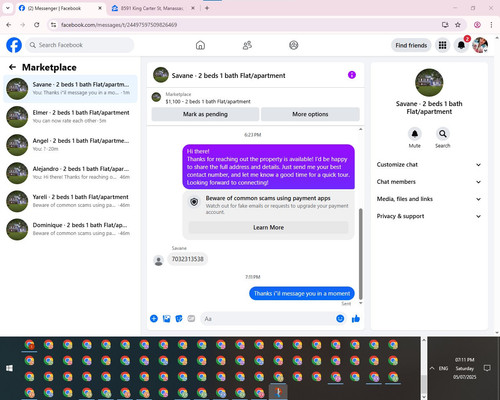This screenshot has width=500, height=400.
Task: Open the Angel conversation
Action: 70,145
